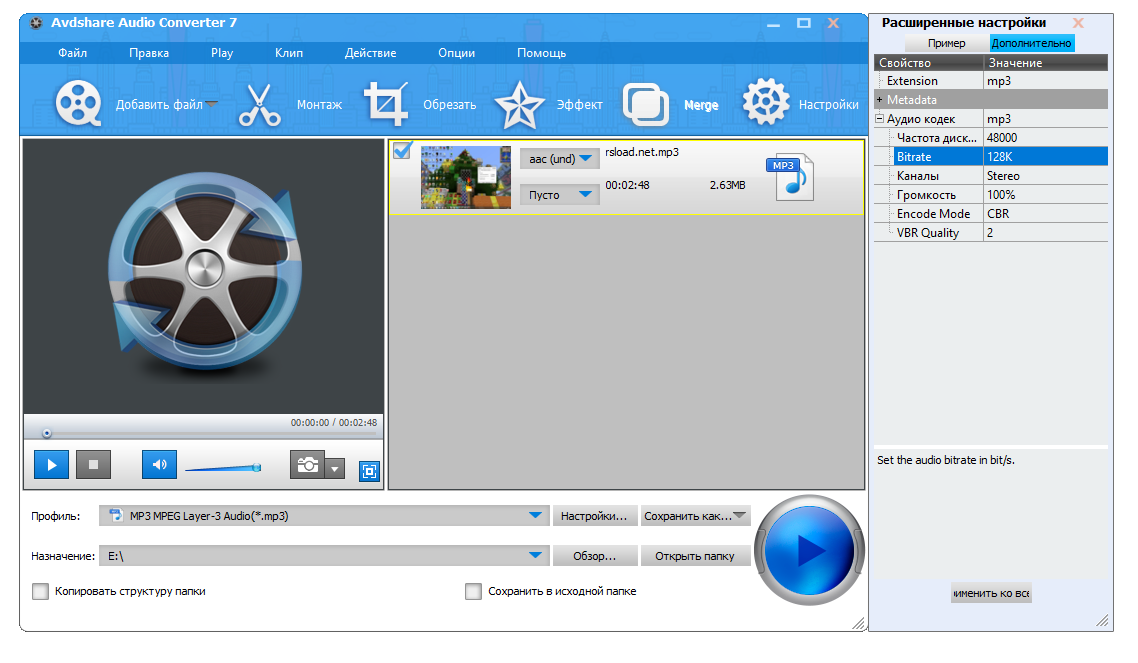
Task: Open the Пусто subtitle dropdown
Action: (560, 194)
